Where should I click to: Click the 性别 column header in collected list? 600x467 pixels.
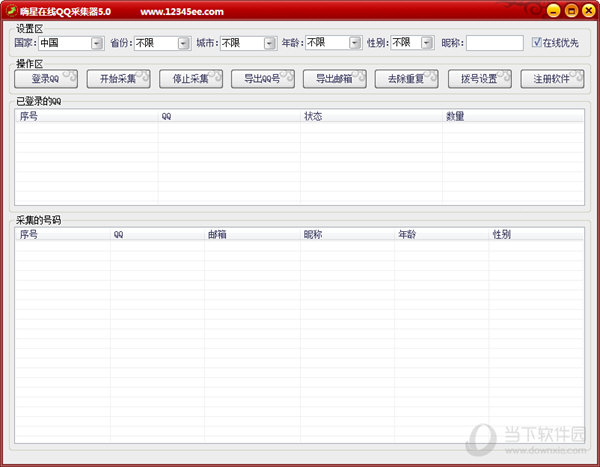pos(536,234)
